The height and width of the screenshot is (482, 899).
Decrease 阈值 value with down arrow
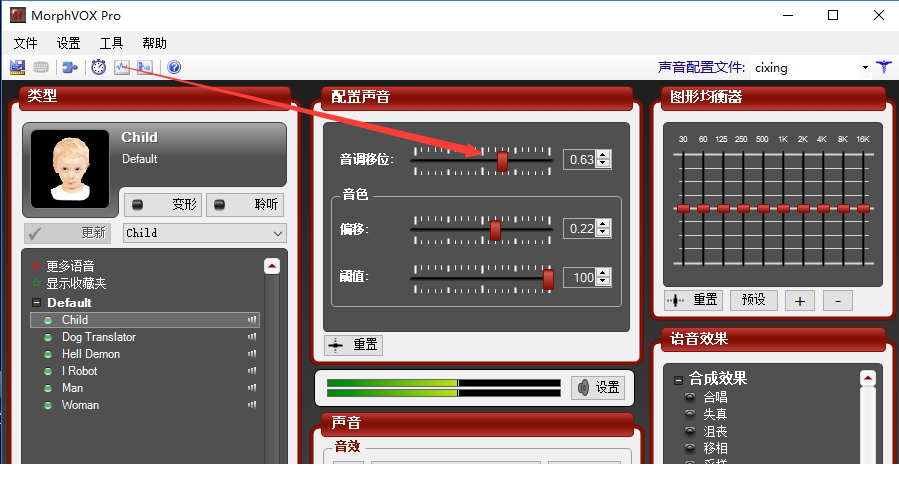click(x=603, y=281)
